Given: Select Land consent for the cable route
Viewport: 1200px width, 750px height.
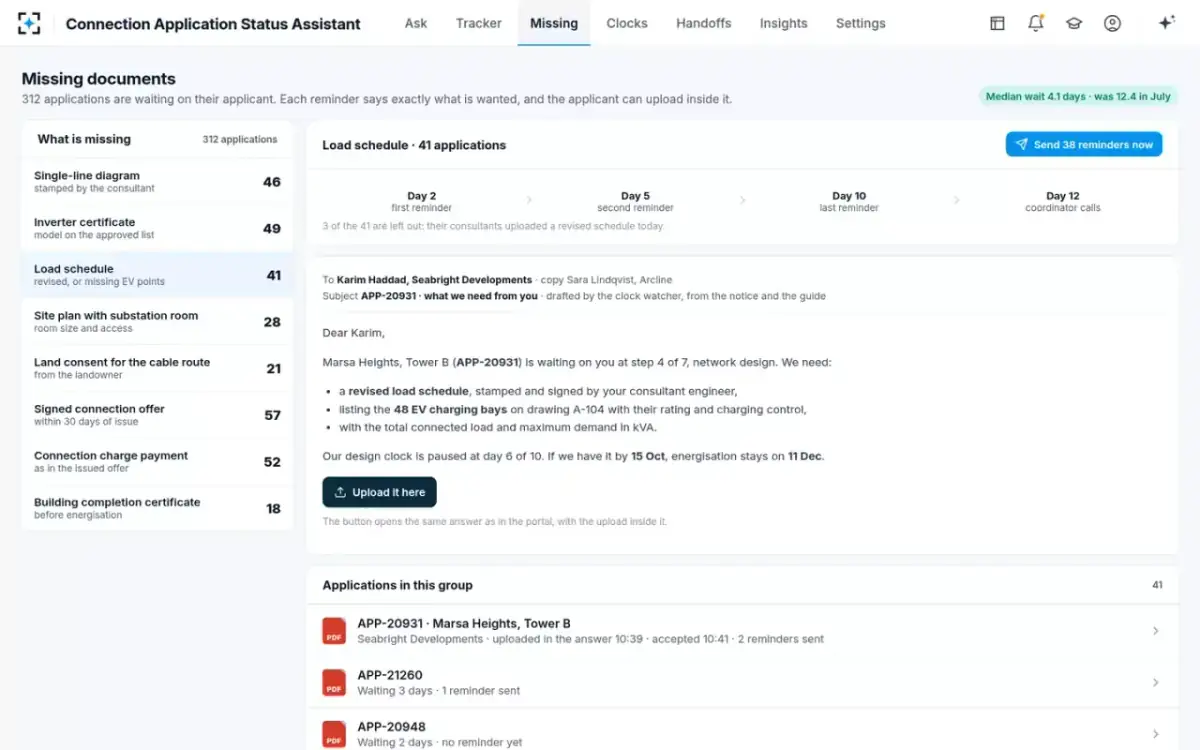Looking at the screenshot, I should click(157, 368).
